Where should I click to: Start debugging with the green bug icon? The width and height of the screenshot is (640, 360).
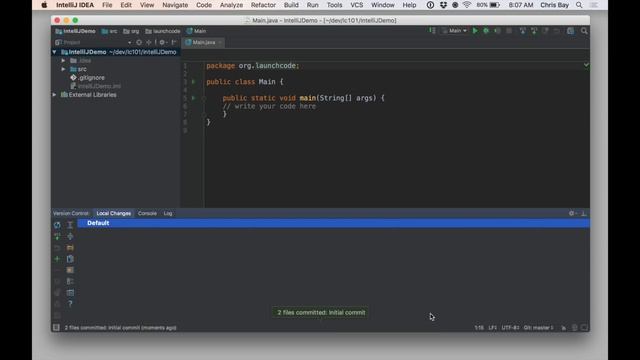(x=486, y=31)
